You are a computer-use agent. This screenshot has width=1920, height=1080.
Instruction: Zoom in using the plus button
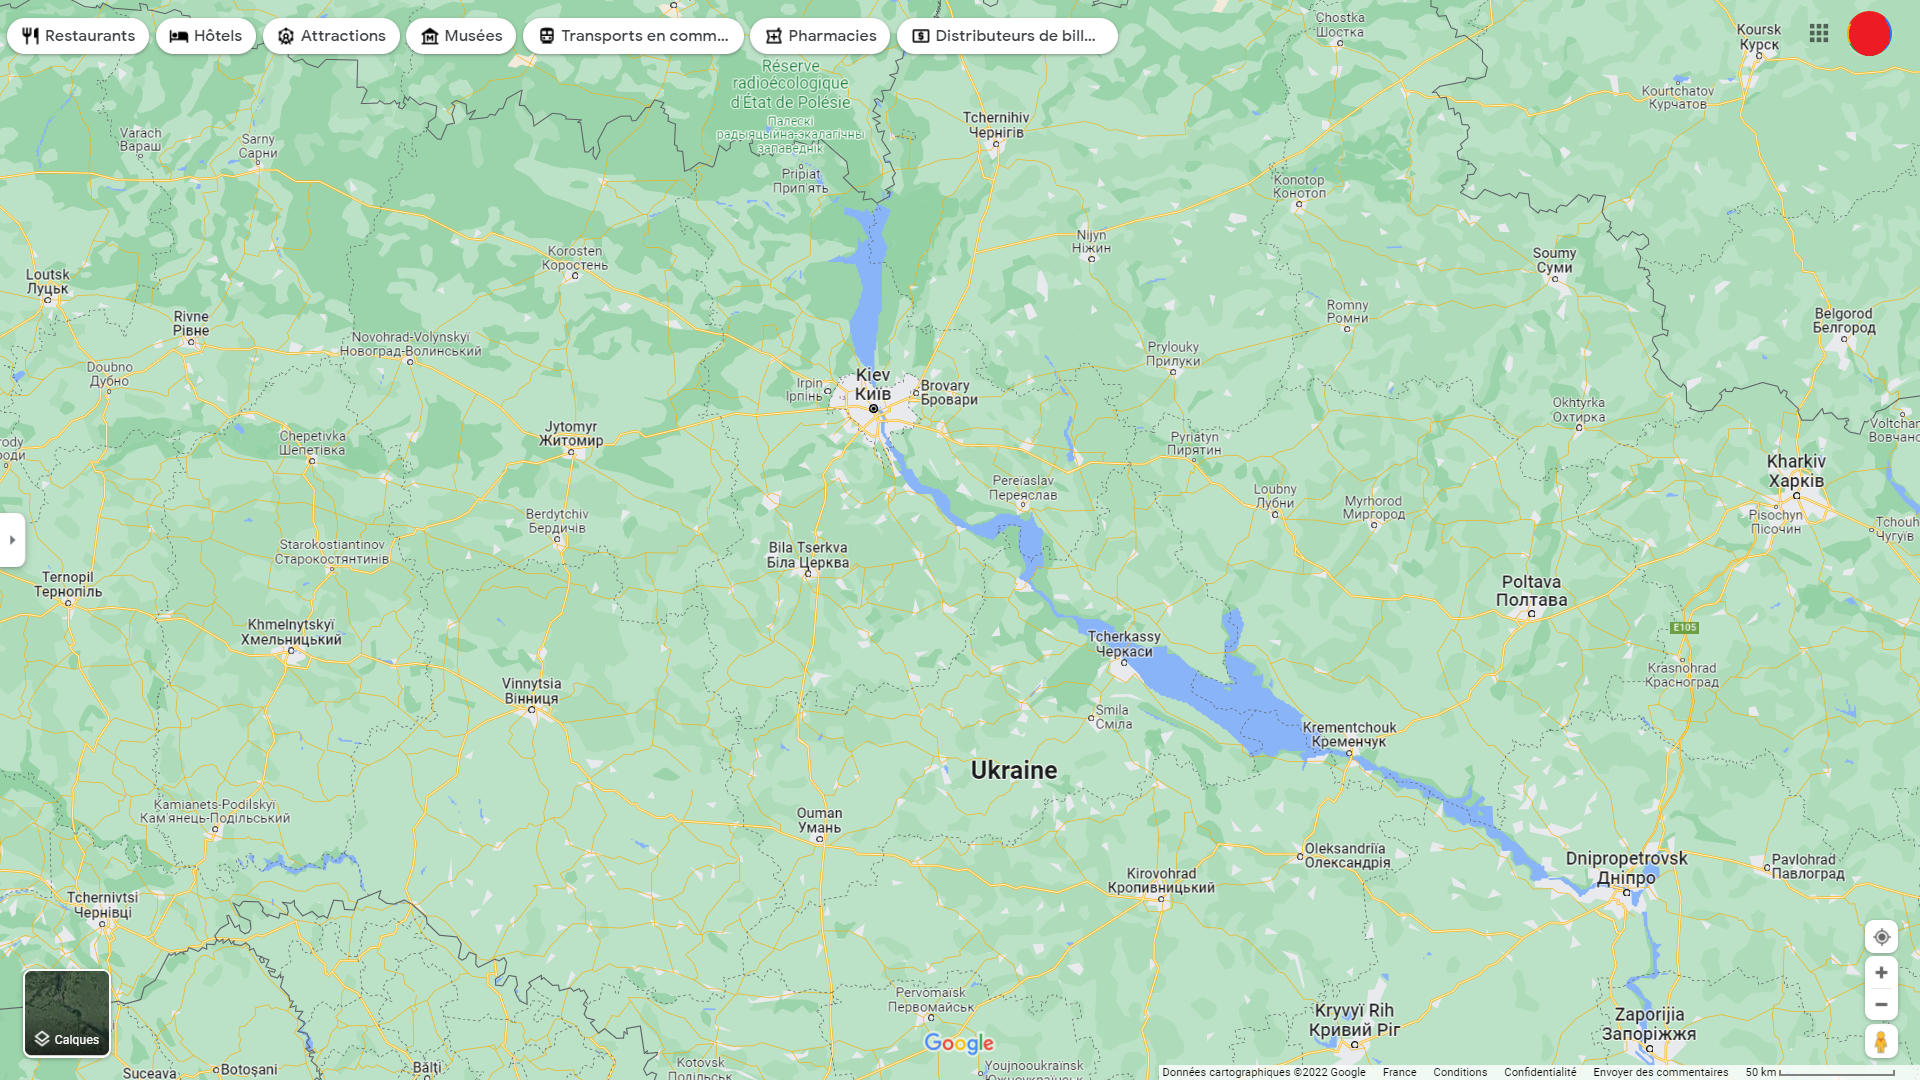coord(1882,973)
